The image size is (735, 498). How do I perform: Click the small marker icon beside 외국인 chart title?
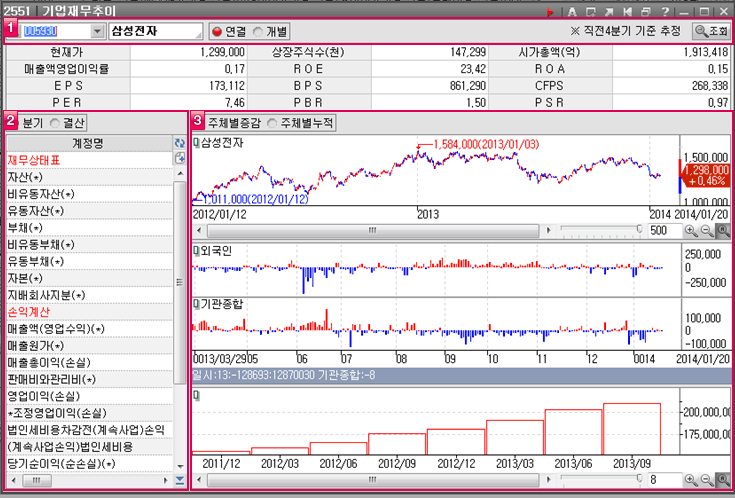point(196,251)
